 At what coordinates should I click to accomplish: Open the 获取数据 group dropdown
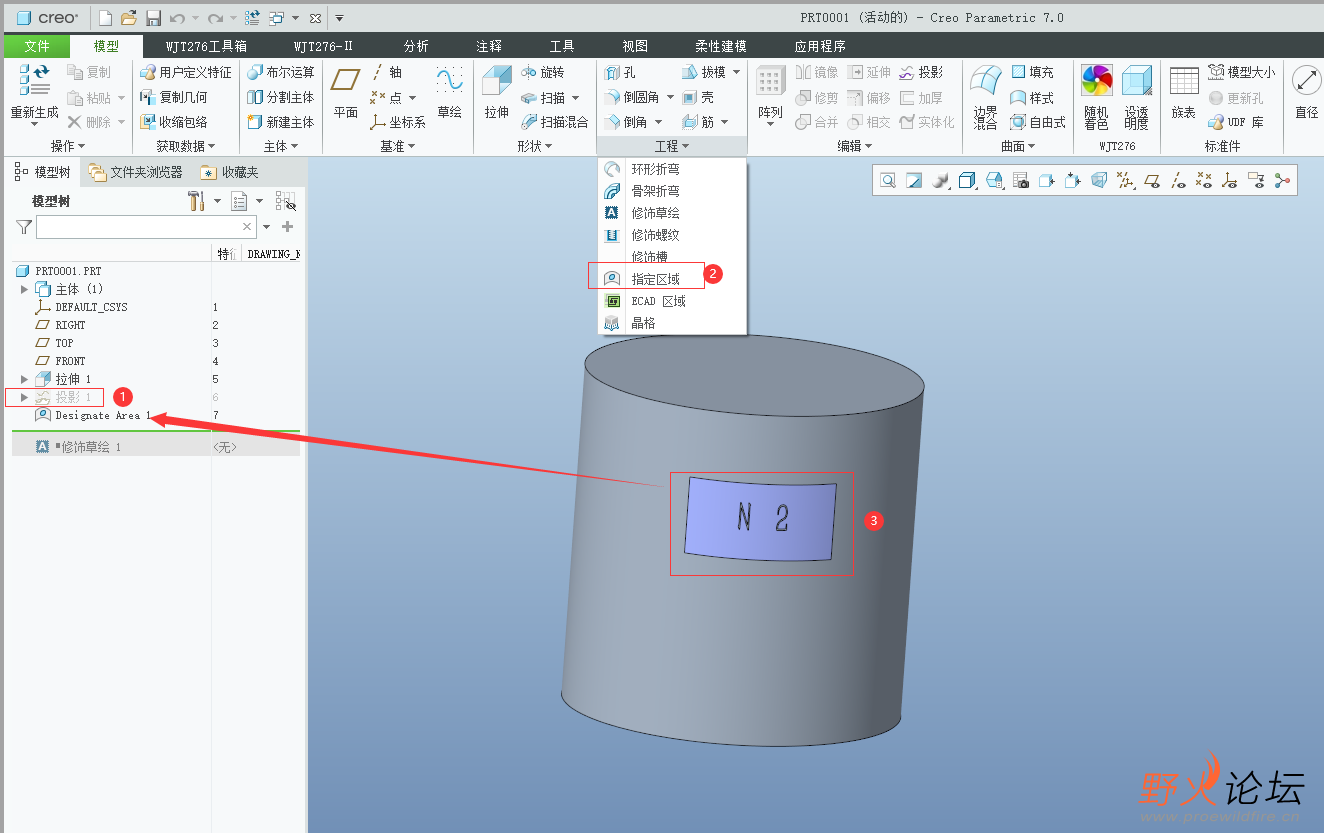tap(185, 146)
